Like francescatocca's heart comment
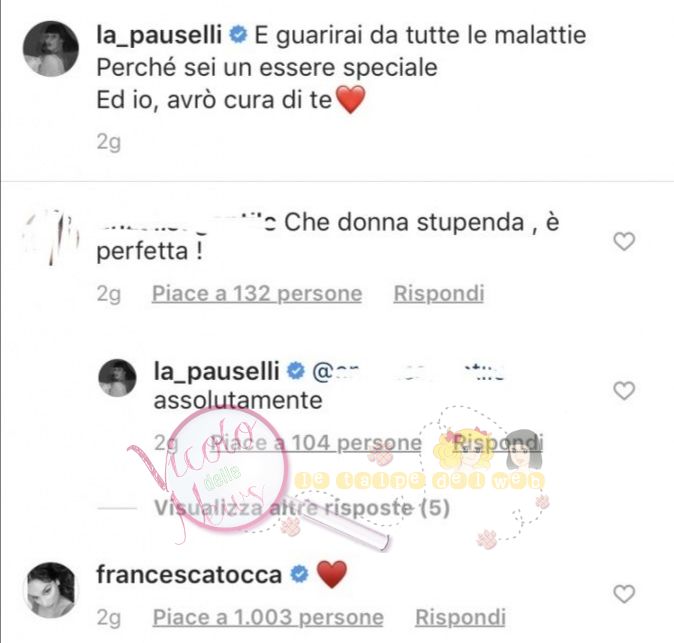 pyautogui.click(x=624, y=594)
